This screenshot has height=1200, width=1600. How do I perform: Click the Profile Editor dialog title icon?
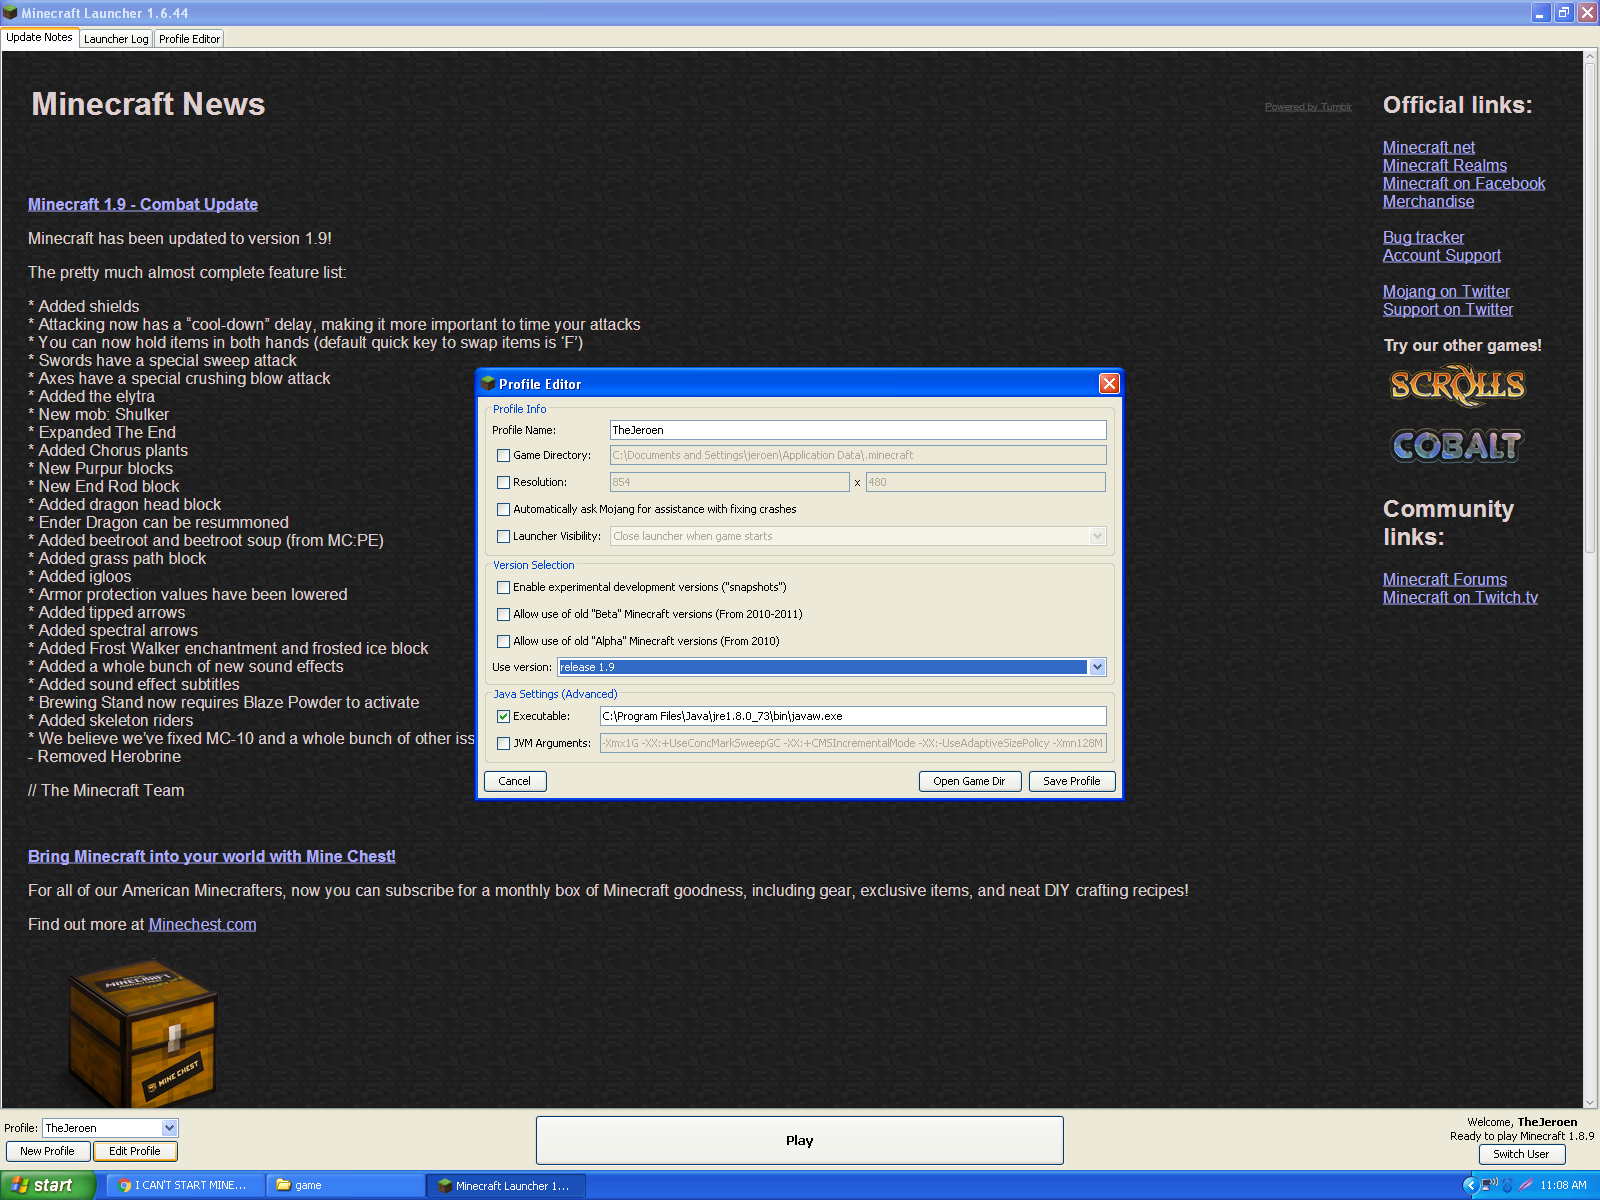[x=488, y=383]
